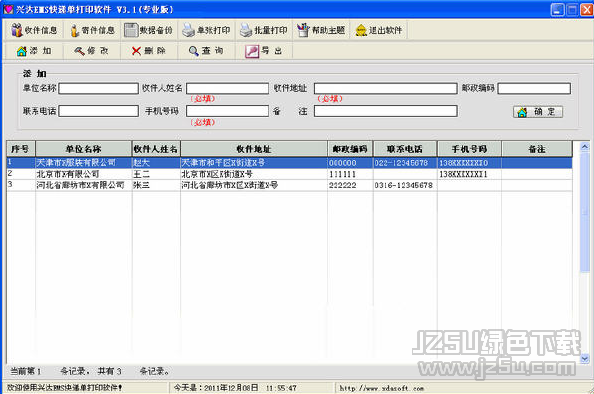
Task: Open 收件信息 recipient info toolbar button
Action: pyautogui.click(x=34, y=30)
